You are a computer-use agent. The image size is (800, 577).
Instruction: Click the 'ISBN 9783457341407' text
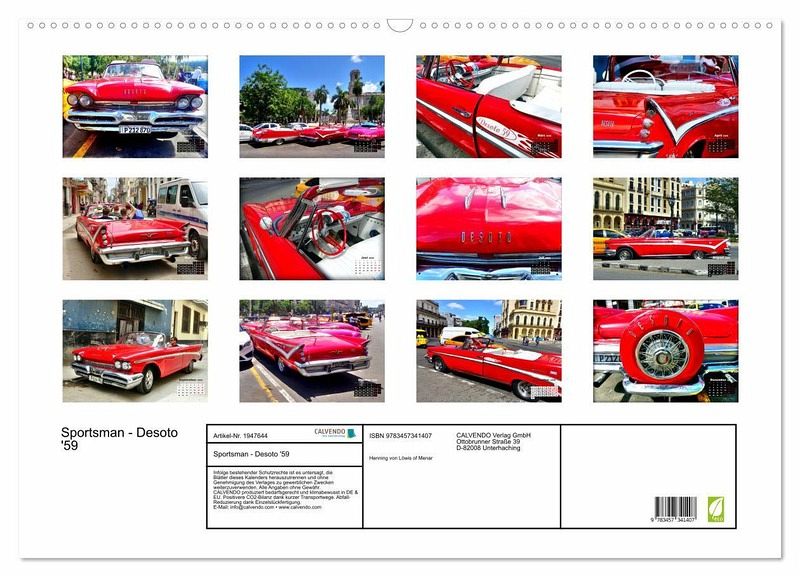(401, 436)
